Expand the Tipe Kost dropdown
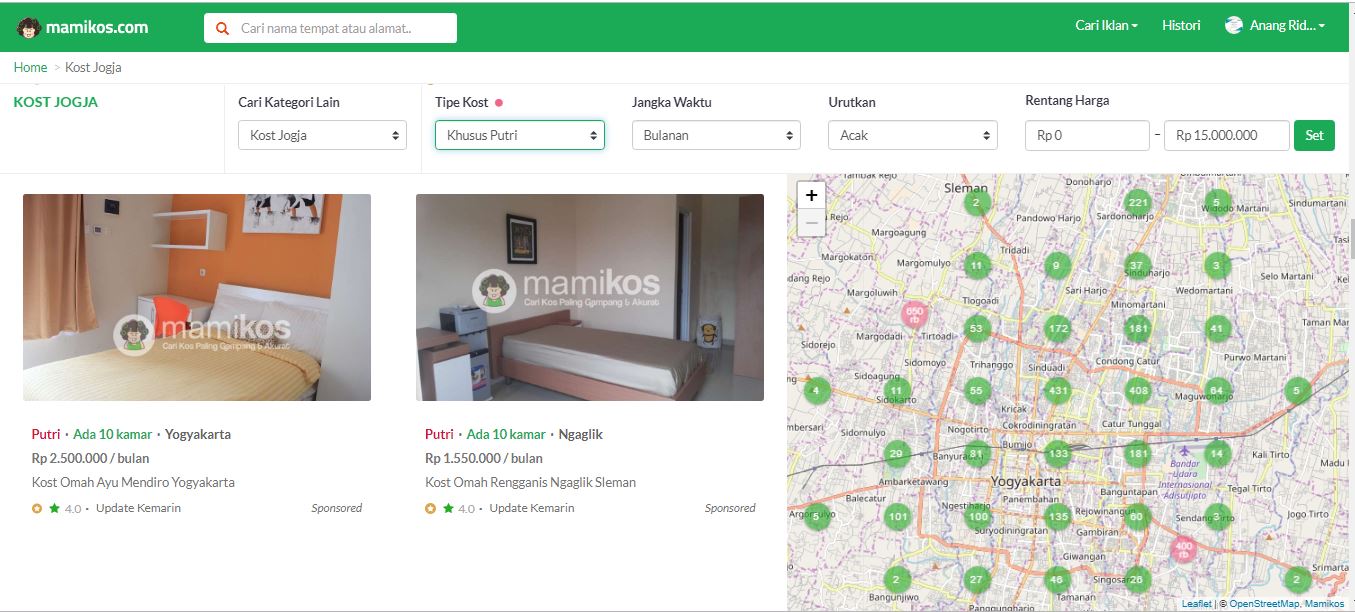Image resolution: width=1355 pixels, height=612 pixels. coord(519,135)
